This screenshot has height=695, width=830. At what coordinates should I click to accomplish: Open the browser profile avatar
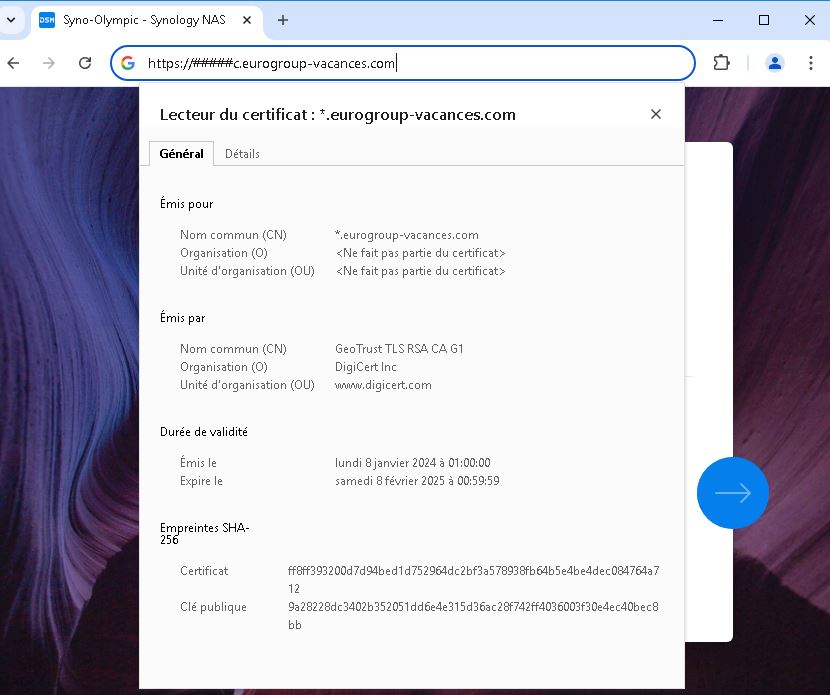(x=774, y=63)
